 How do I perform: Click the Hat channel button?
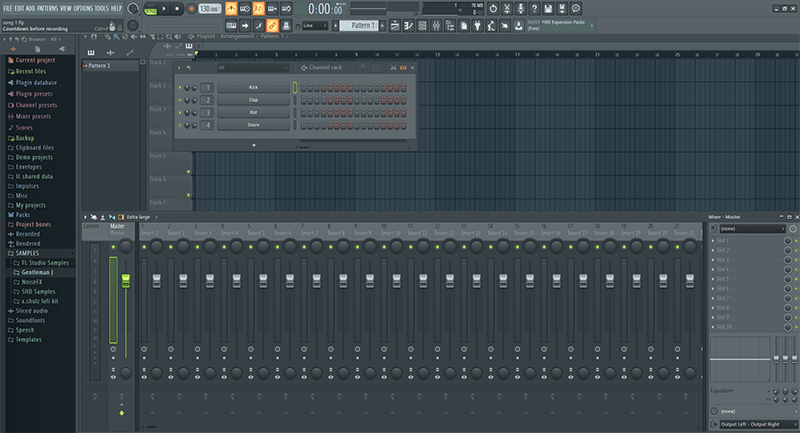coord(253,113)
